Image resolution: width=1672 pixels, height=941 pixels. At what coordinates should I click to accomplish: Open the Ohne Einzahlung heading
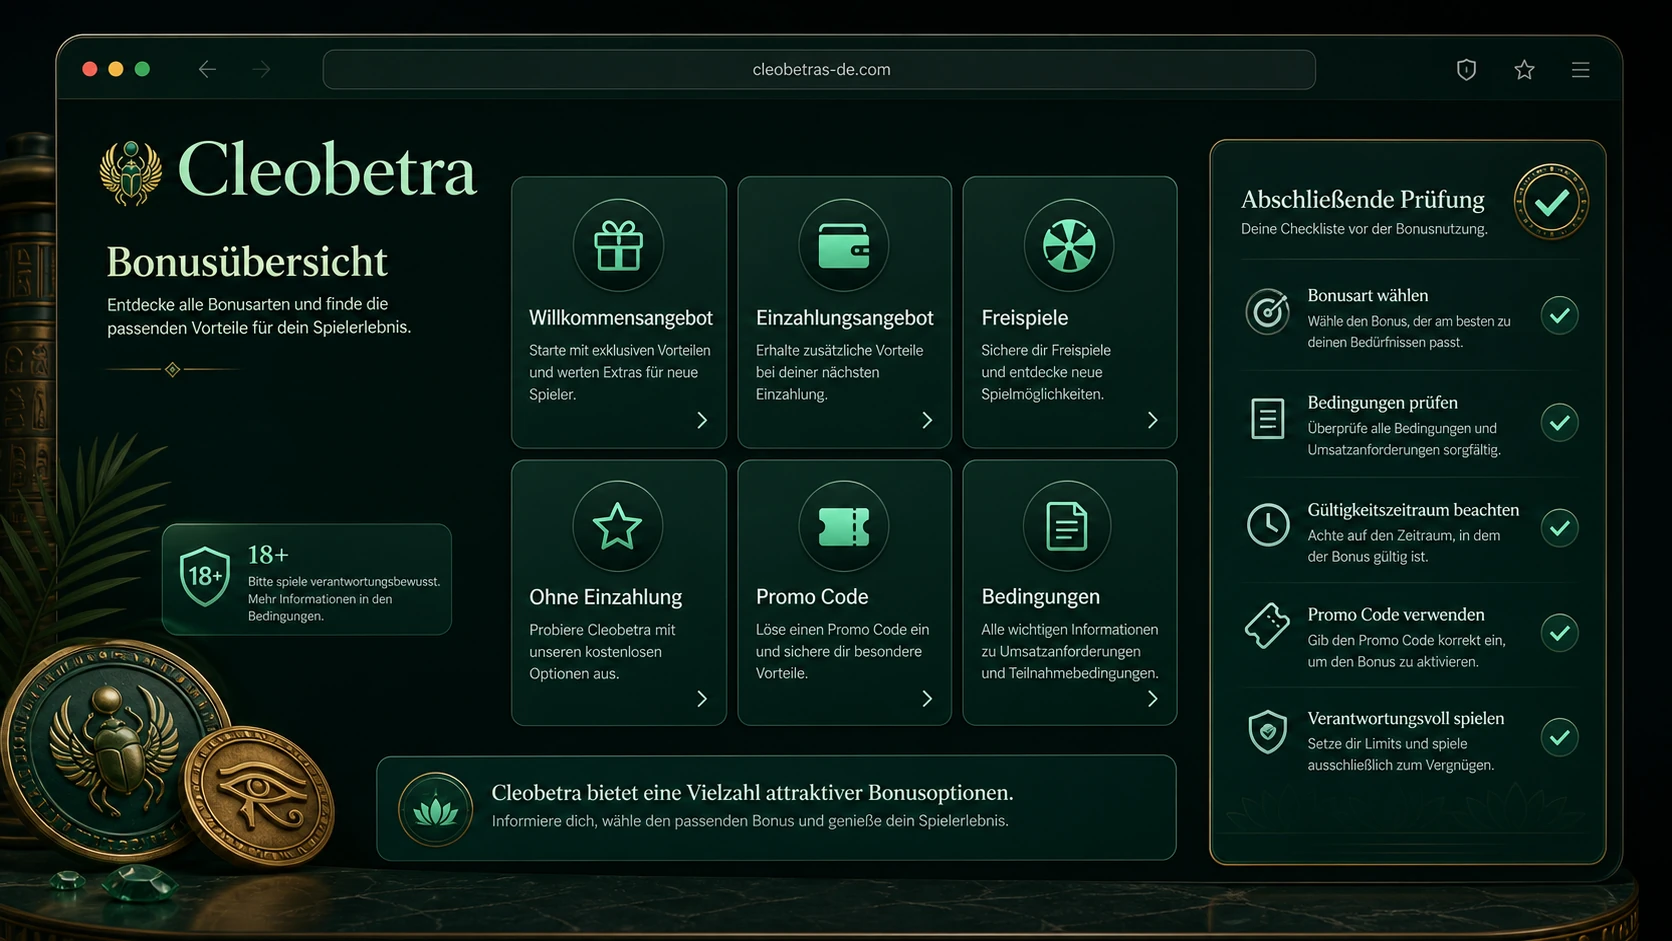click(x=605, y=597)
